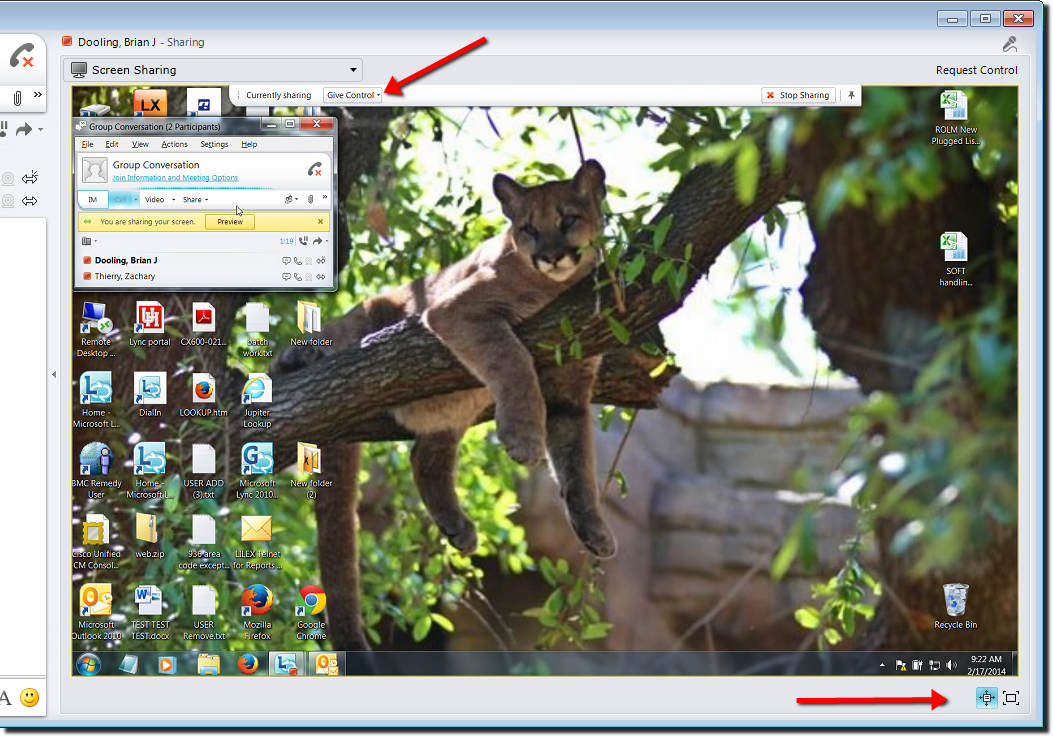Select the fit-to-window view icon
The image size is (1053, 736).
pyautogui.click(x=986, y=698)
